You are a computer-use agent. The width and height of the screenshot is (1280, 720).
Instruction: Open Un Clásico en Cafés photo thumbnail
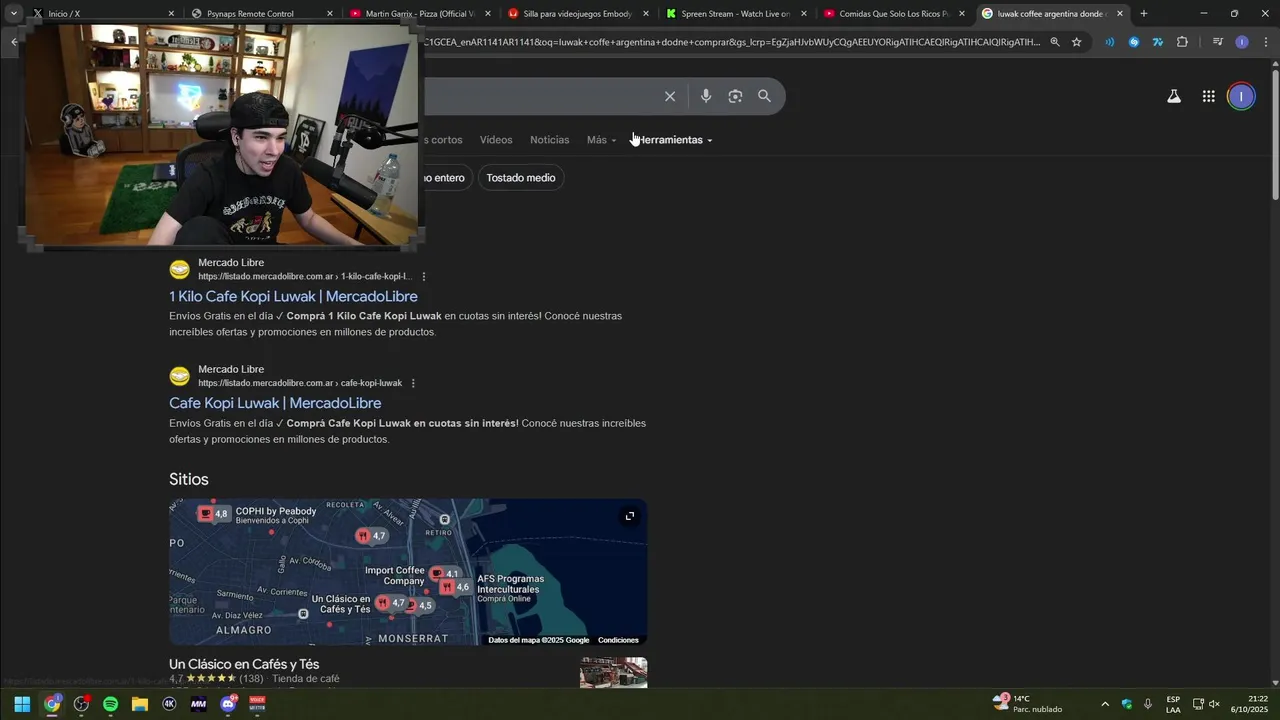(613, 673)
